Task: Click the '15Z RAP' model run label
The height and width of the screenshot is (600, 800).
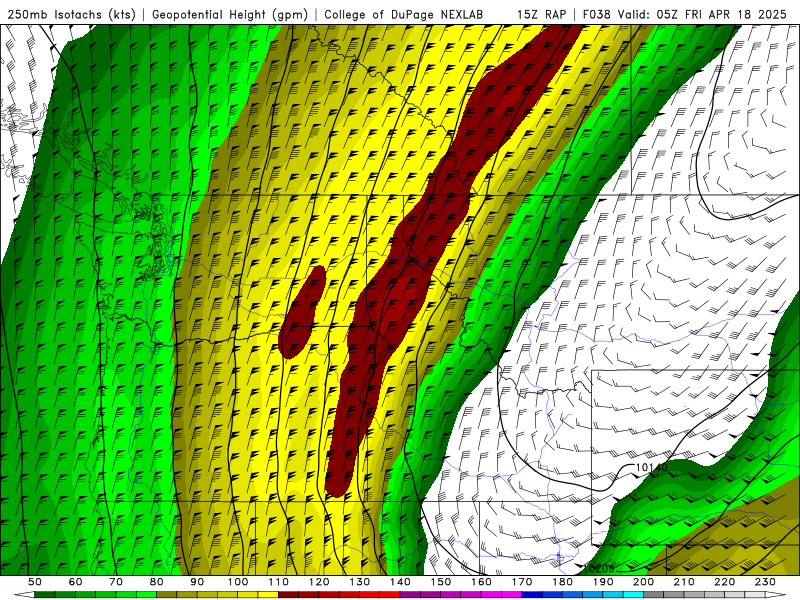Action: [x=541, y=14]
